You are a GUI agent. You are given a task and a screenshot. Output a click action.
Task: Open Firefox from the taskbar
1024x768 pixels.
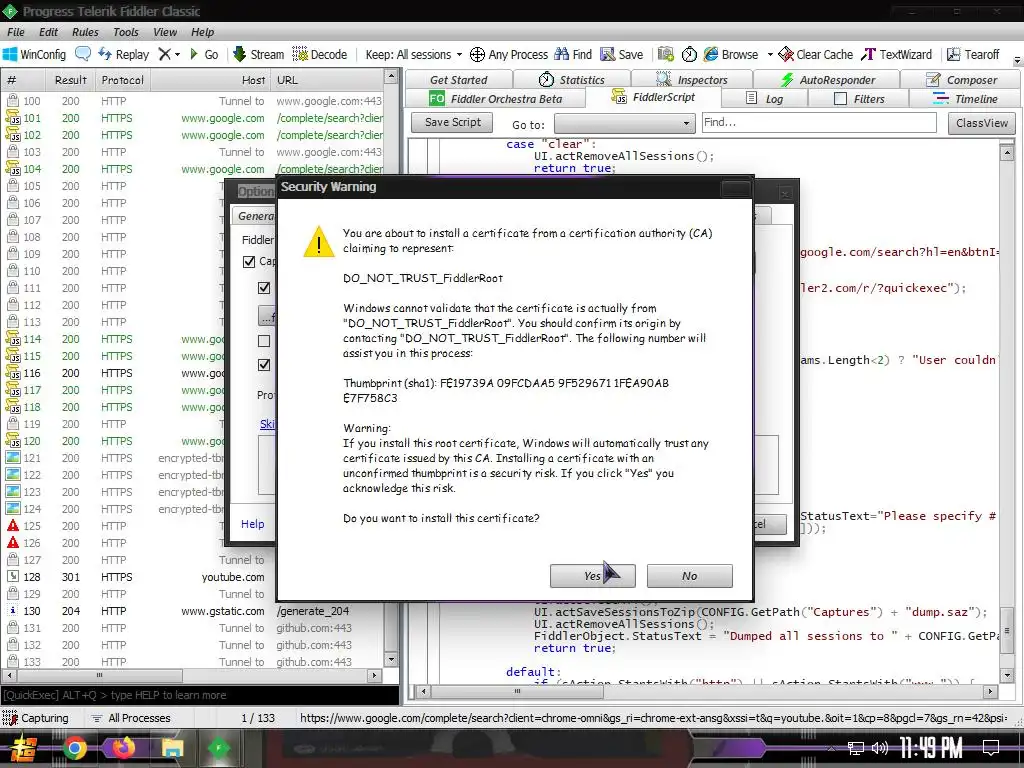(123, 748)
